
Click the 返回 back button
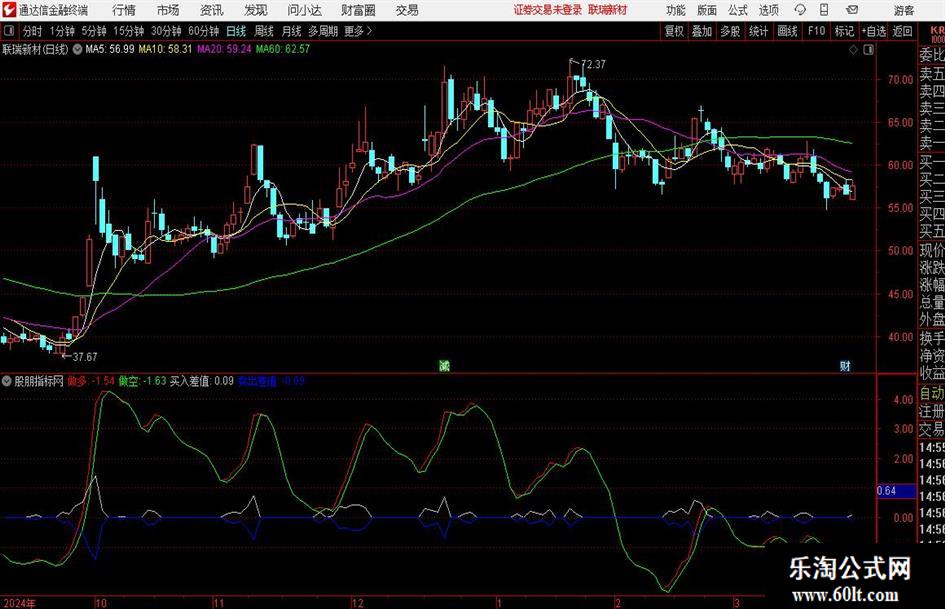coord(902,31)
